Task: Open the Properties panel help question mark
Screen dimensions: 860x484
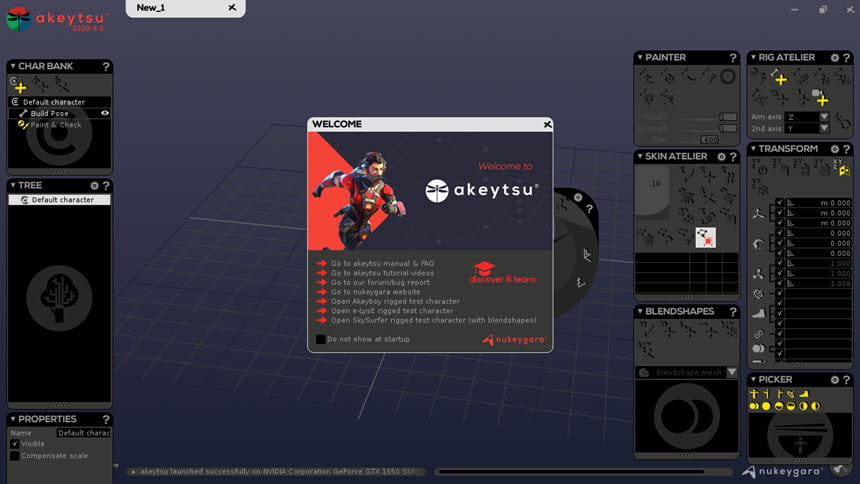Action: pos(106,419)
